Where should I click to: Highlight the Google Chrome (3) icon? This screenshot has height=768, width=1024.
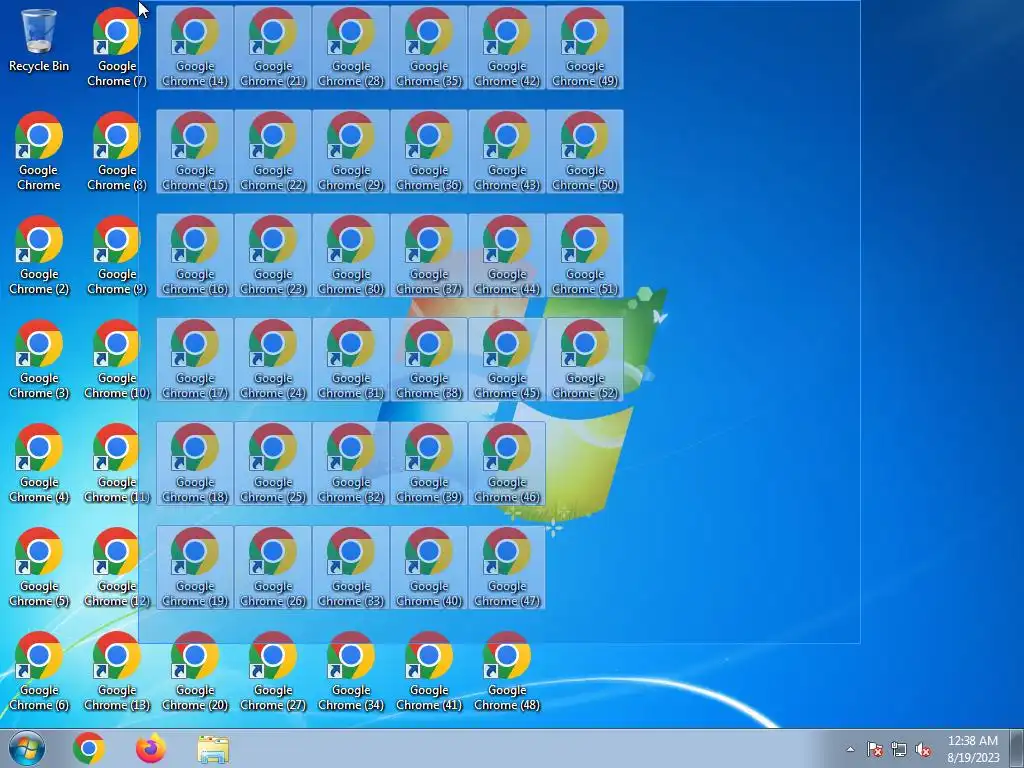(x=39, y=359)
